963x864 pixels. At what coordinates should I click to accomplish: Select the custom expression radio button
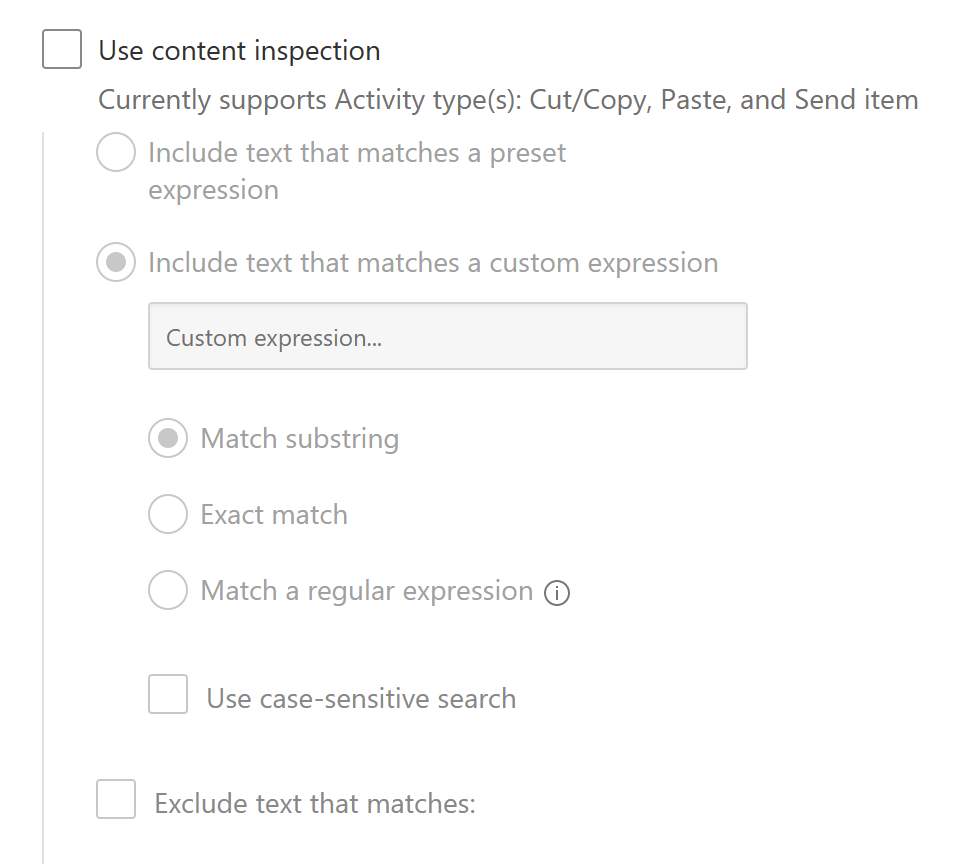(x=116, y=263)
